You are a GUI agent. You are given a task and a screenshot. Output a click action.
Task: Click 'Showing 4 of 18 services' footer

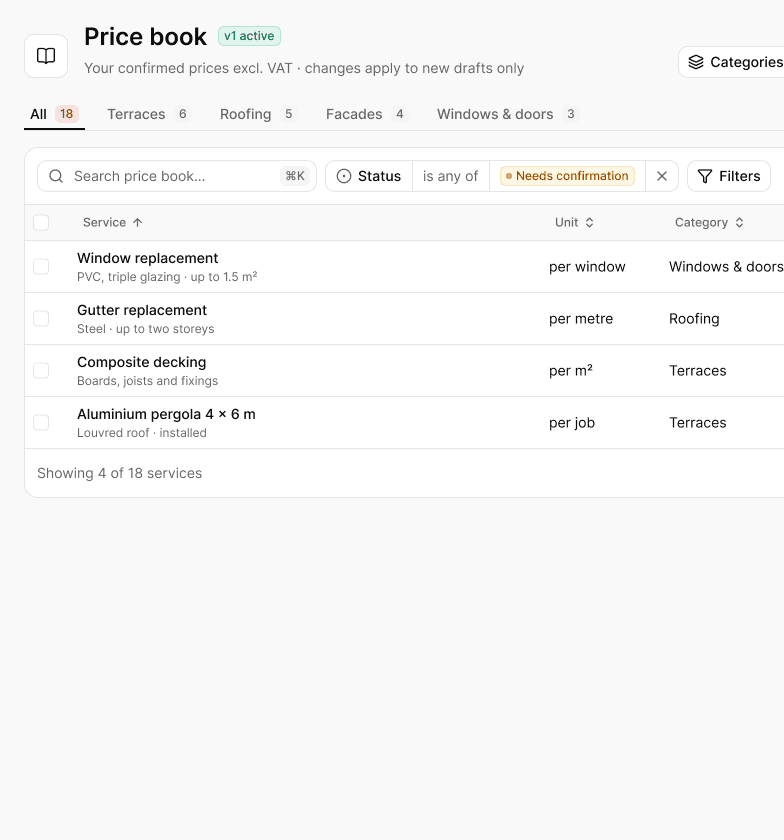[x=120, y=474]
